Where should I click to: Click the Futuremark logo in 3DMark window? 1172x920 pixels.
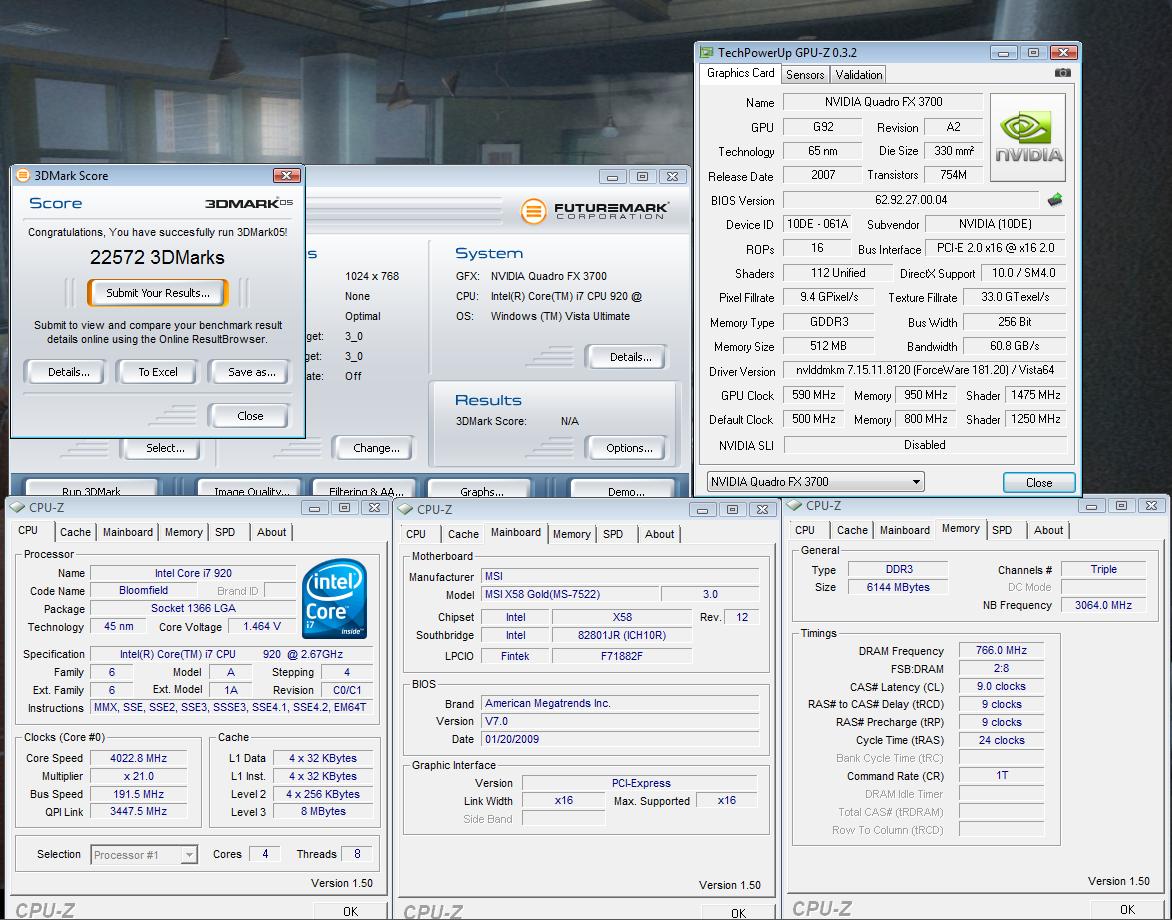tap(595, 211)
